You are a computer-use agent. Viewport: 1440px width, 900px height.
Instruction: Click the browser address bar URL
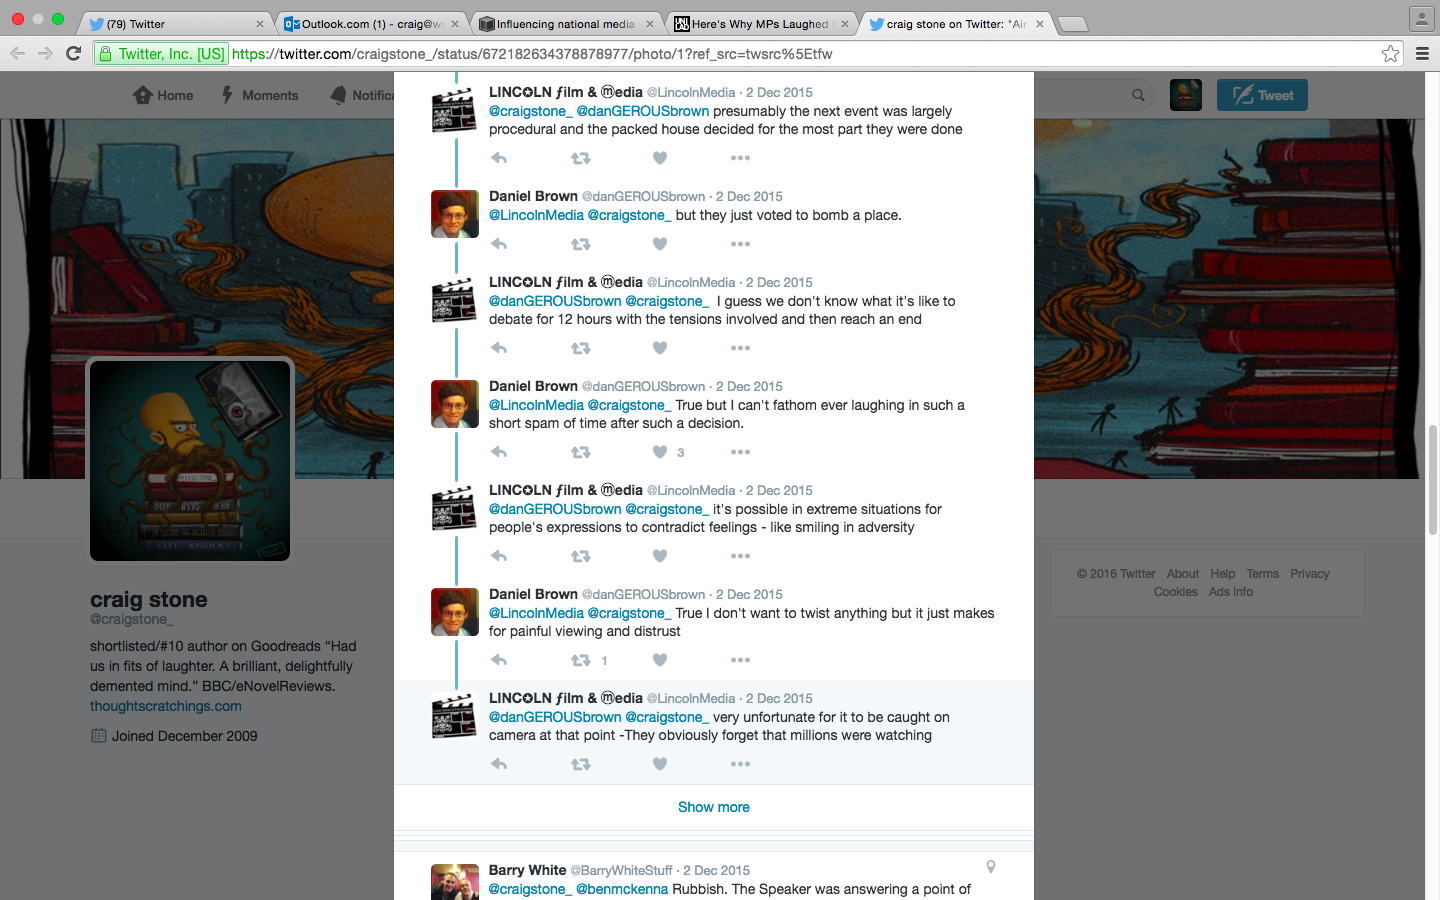coord(532,54)
